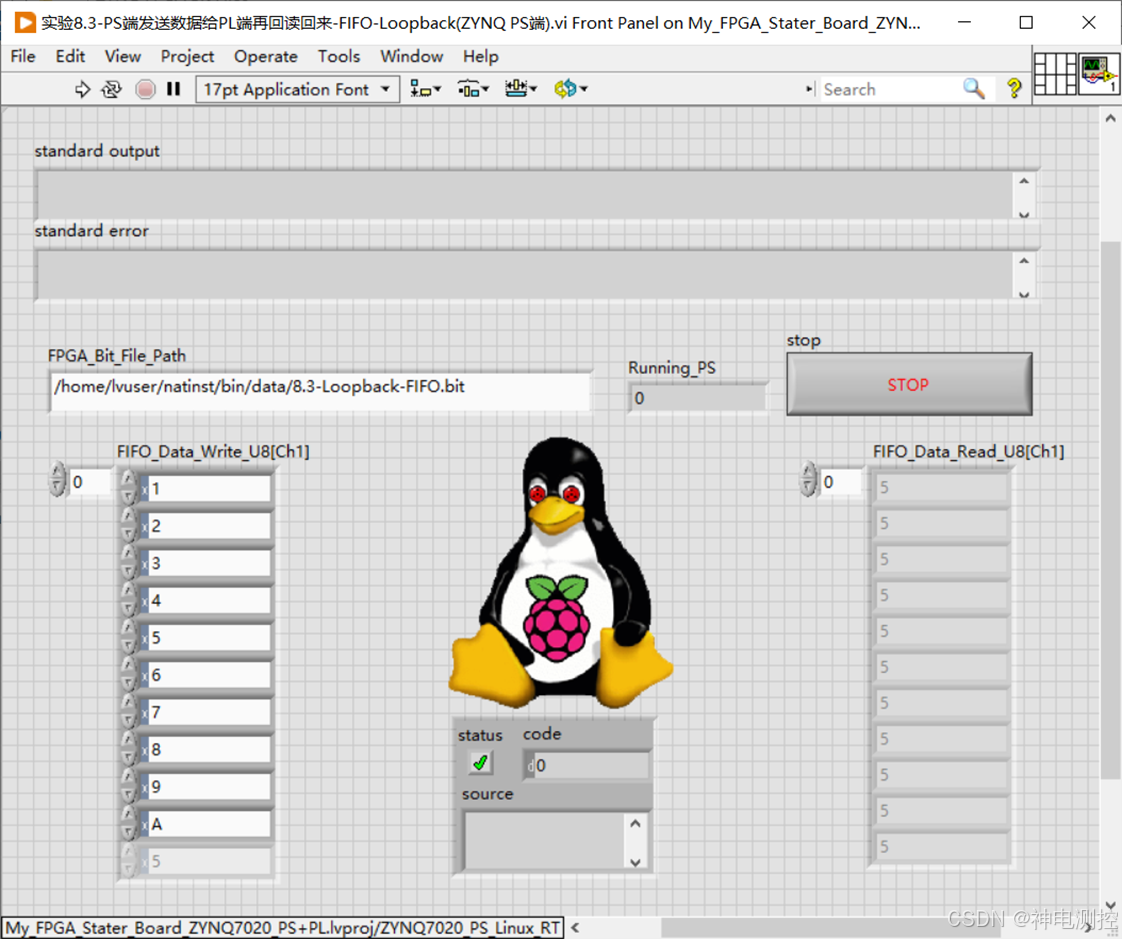Click the penguin Raspberry Pi image
This screenshot has height=939, width=1122.
click(x=560, y=573)
